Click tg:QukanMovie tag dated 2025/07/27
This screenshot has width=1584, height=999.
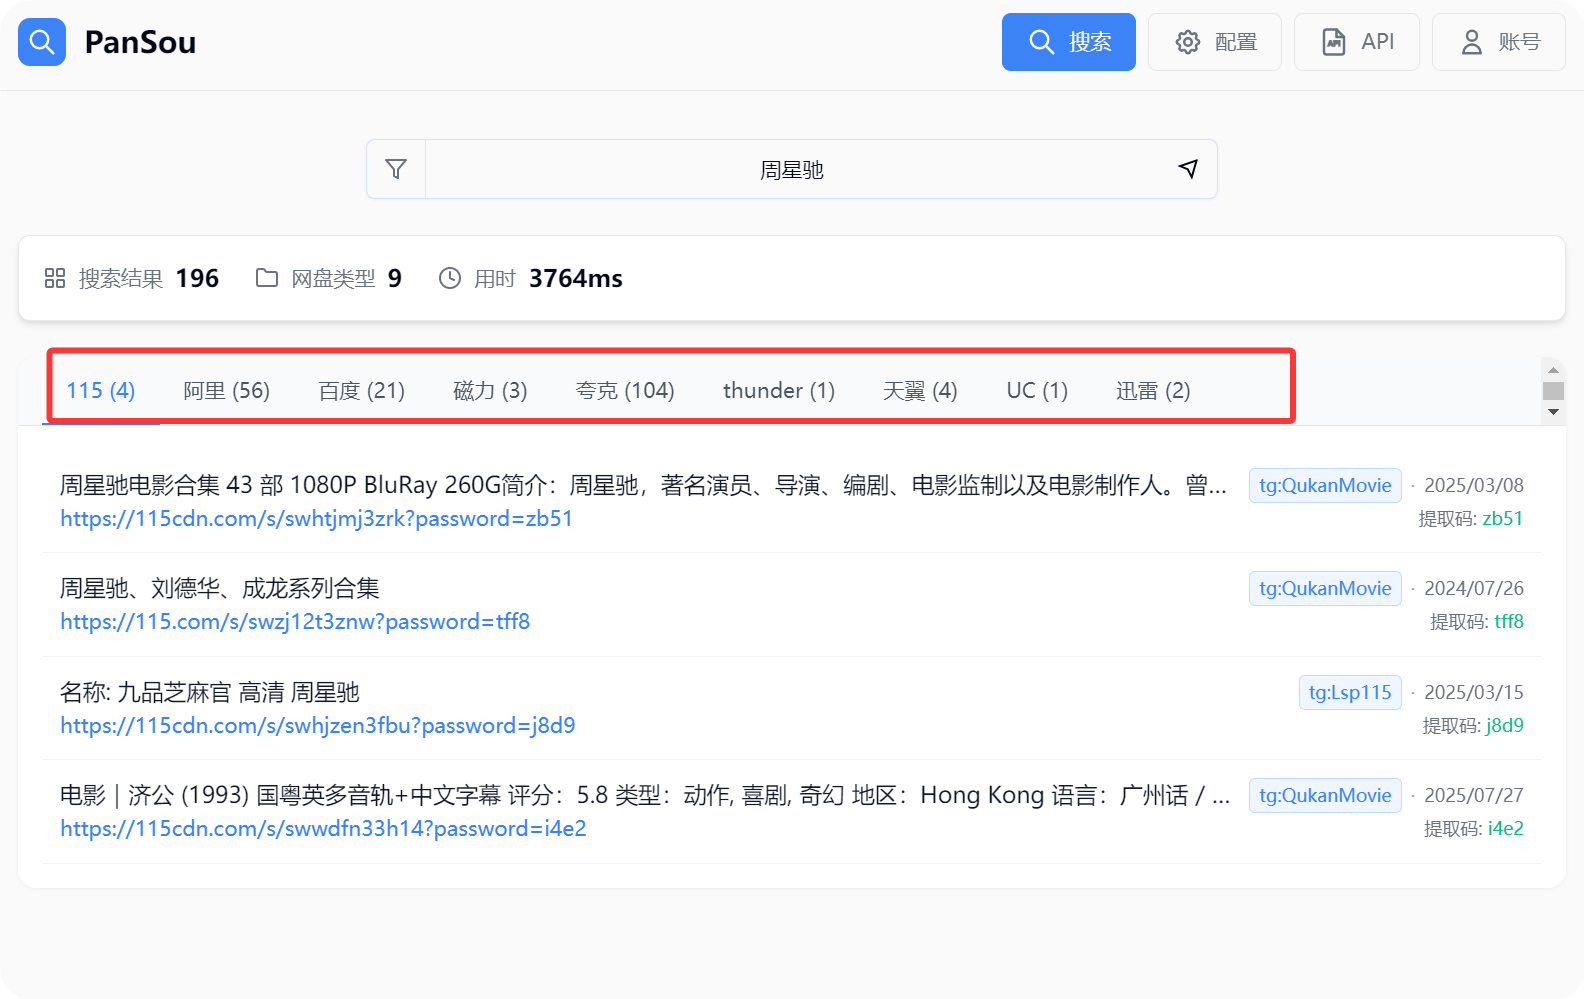point(1325,795)
